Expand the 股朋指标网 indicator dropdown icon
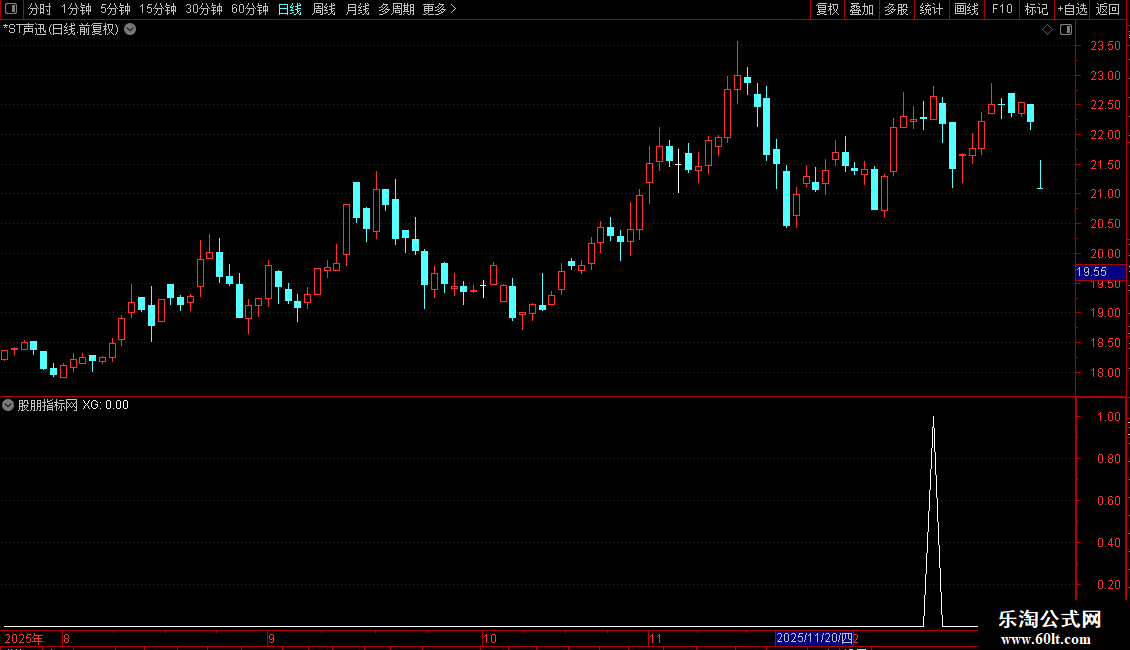1130x650 pixels. pos(8,405)
